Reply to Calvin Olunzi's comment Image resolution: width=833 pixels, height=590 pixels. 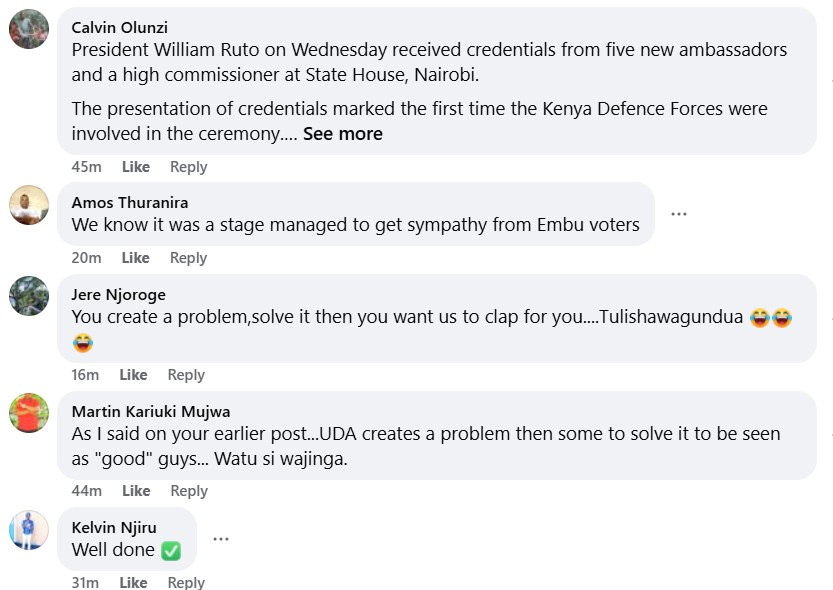click(188, 167)
